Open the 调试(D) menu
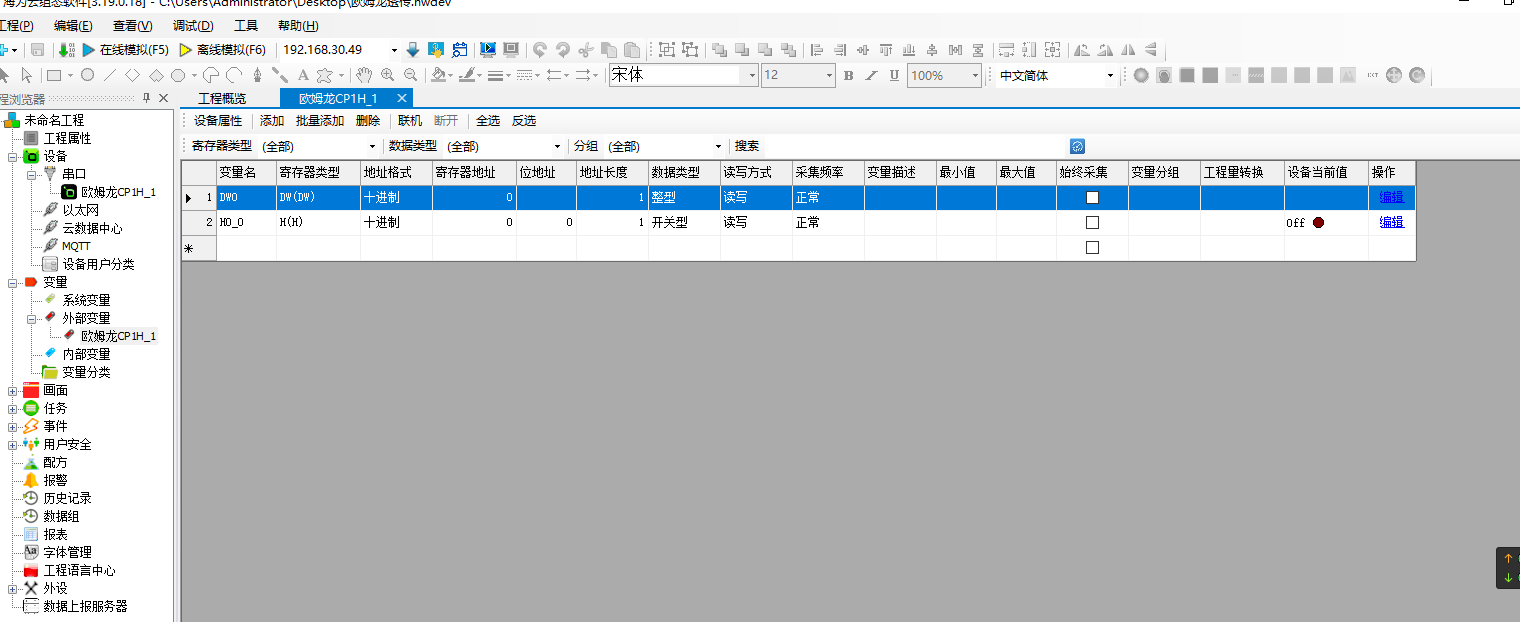The image size is (1520, 622). (193, 26)
